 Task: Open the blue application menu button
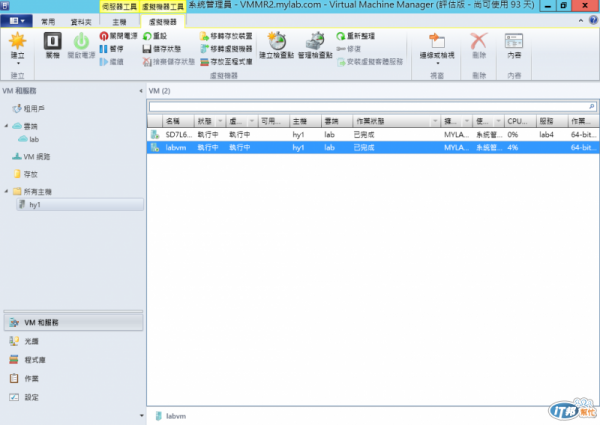[16, 21]
